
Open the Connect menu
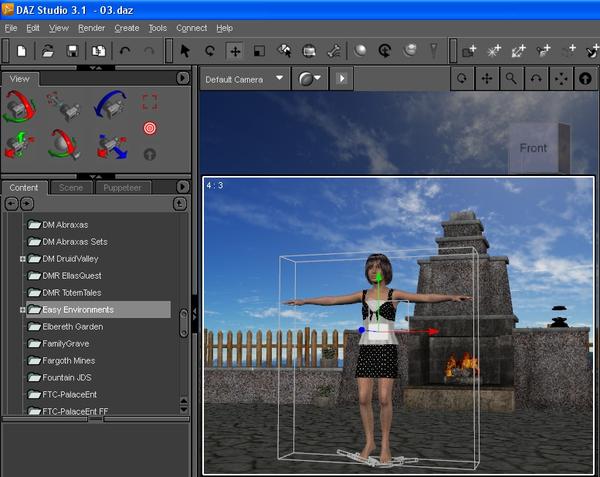click(x=191, y=28)
